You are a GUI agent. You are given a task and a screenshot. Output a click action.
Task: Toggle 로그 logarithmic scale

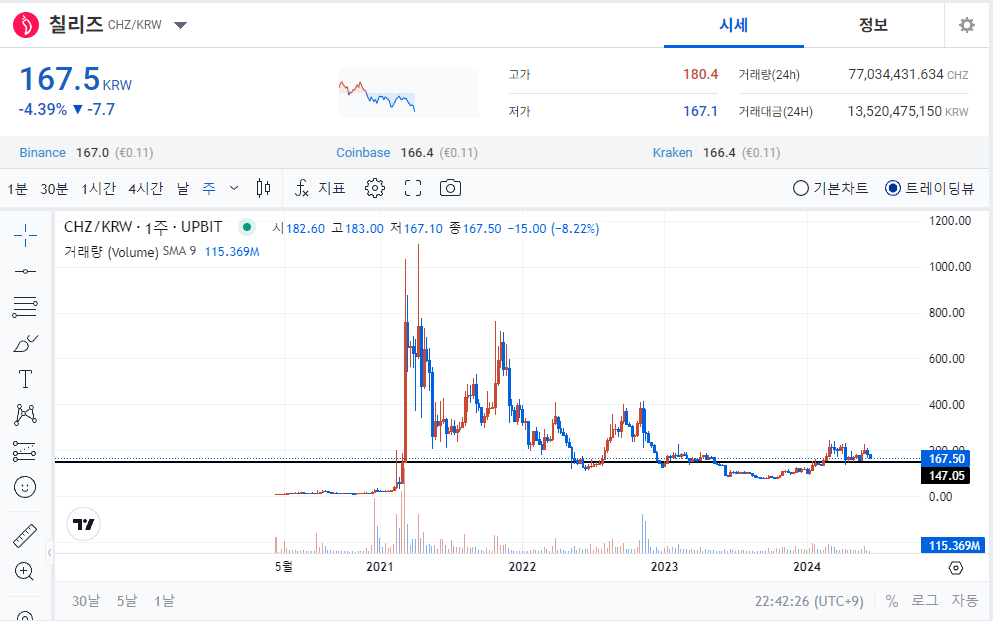click(x=925, y=600)
